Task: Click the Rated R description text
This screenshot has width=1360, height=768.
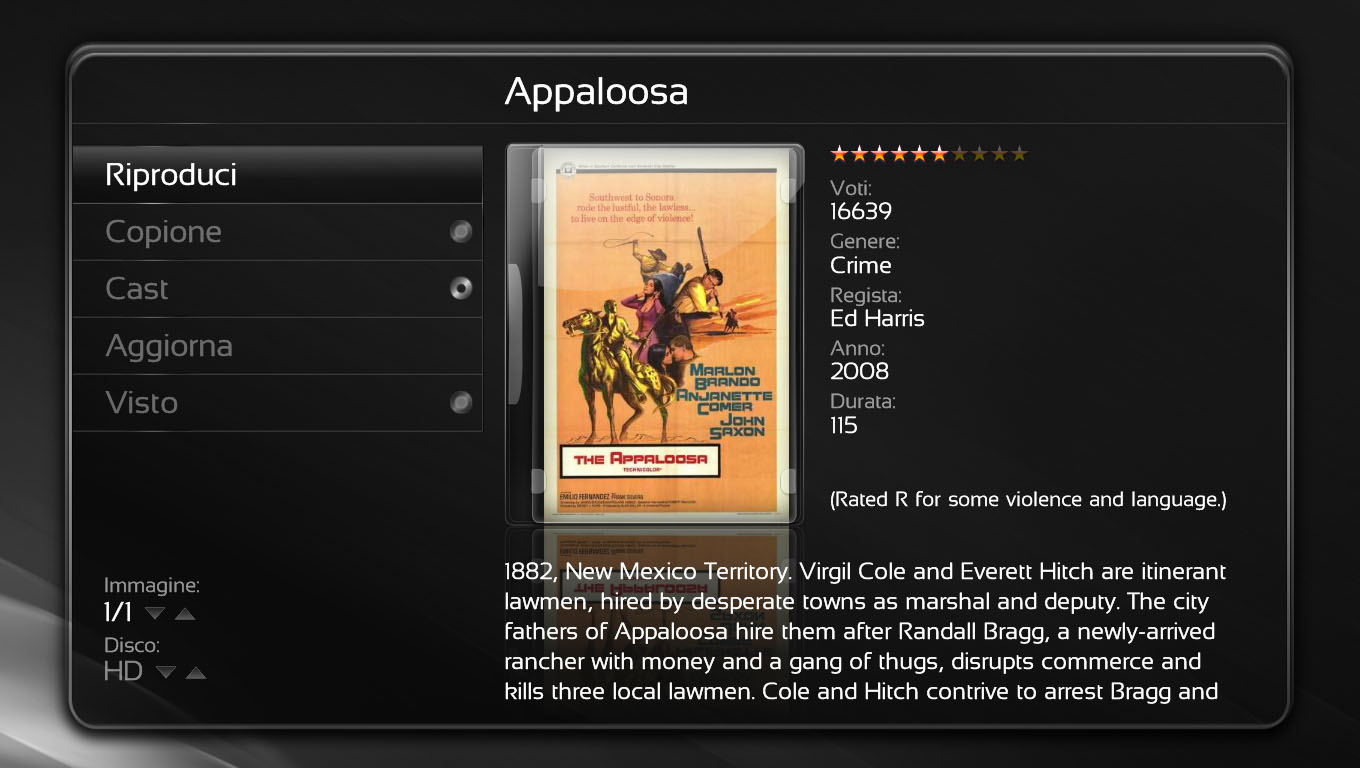Action: [x=1028, y=499]
